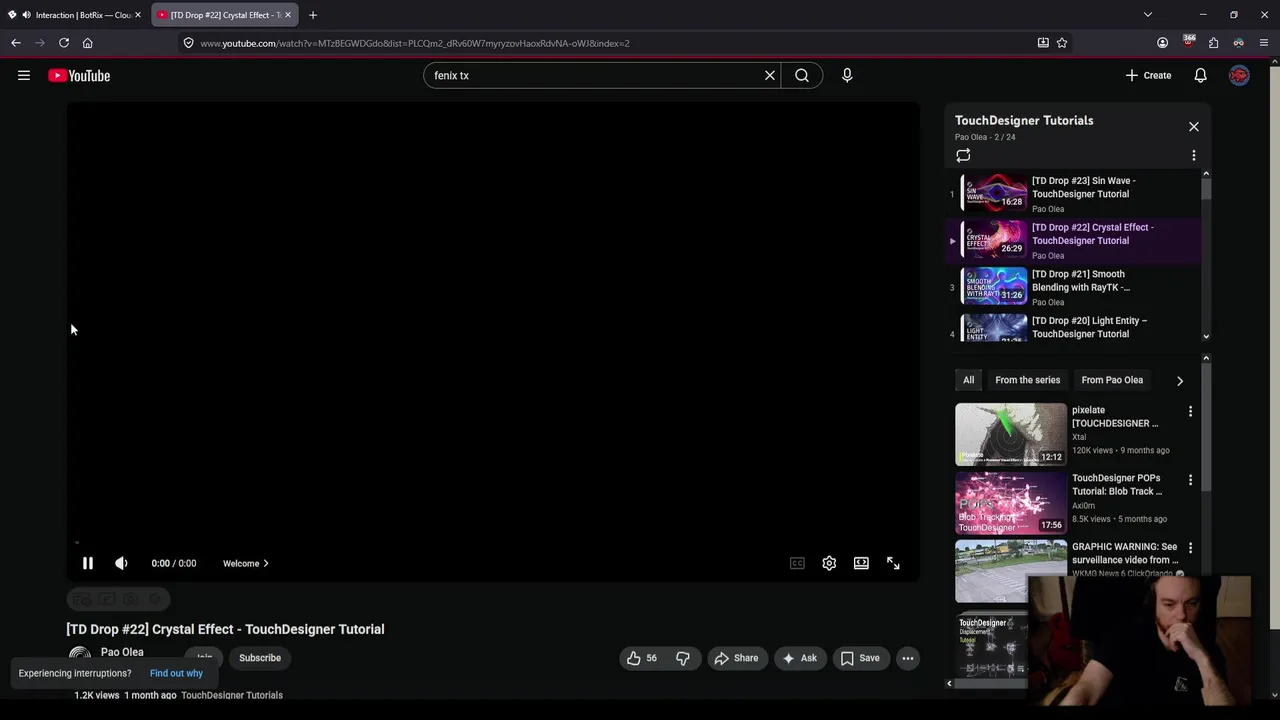The height and width of the screenshot is (720, 1280).
Task: Switch player to theater mode
Action: click(x=861, y=563)
